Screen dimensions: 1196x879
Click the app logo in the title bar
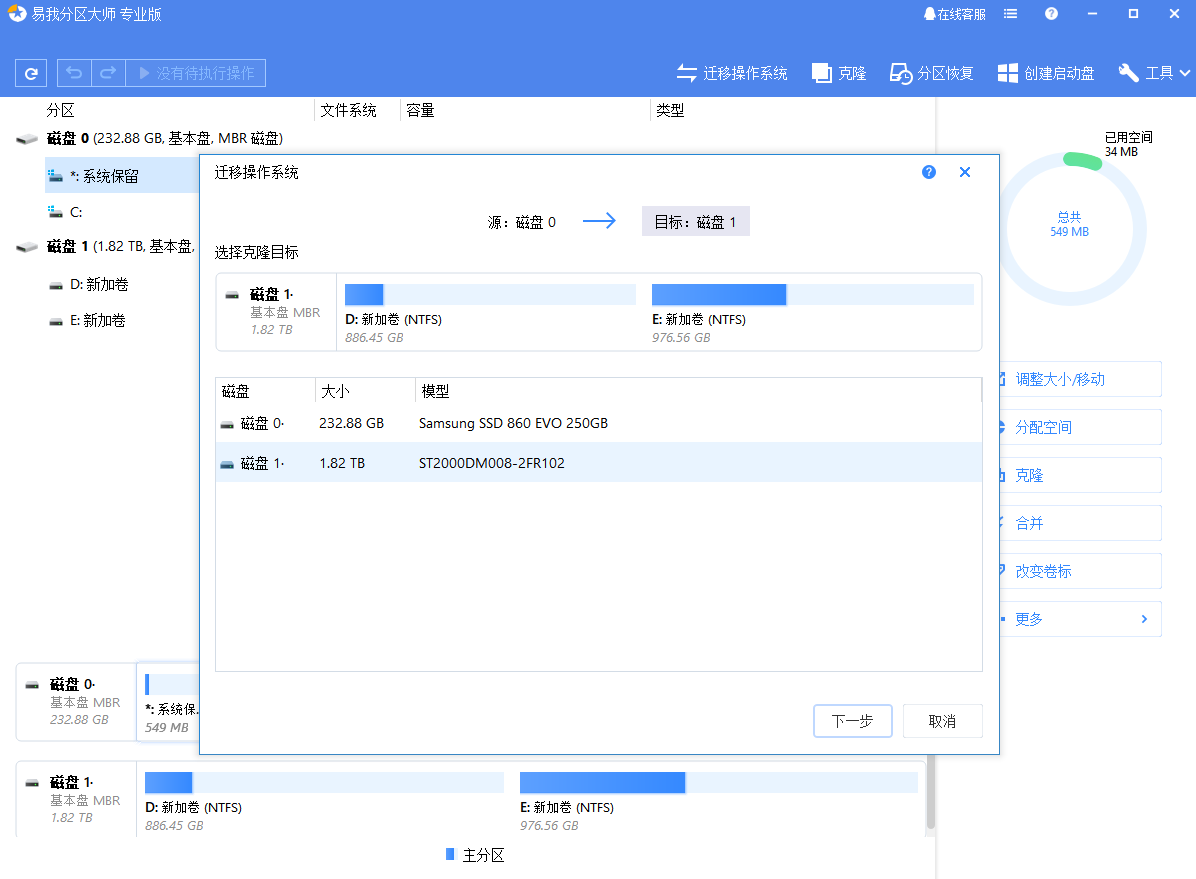17,14
